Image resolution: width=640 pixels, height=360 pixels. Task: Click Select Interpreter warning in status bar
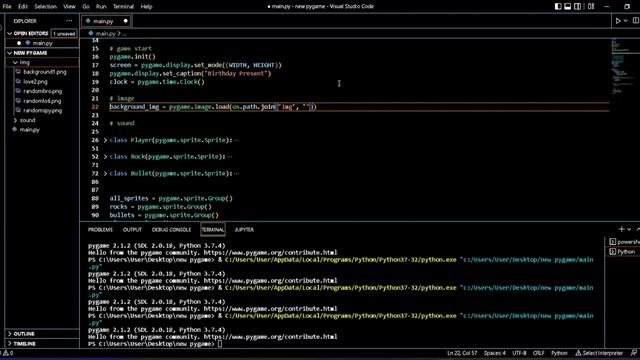click(x=599, y=353)
